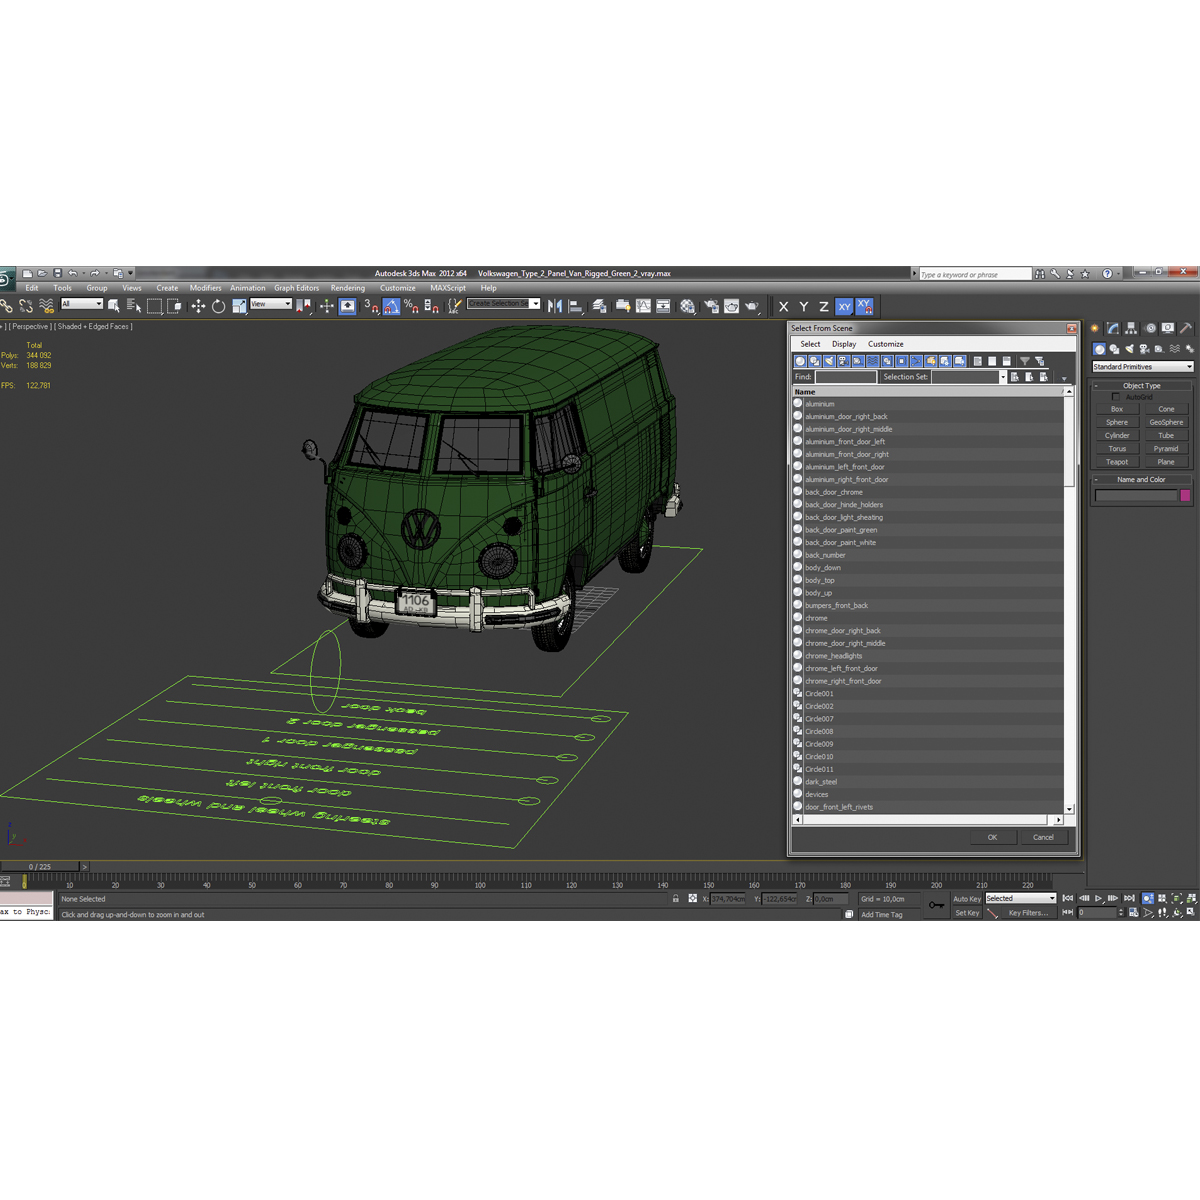Open Curve Editor icon
Image resolution: width=1200 pixels, height=1200 pixels.
click(x=643, y=306)
